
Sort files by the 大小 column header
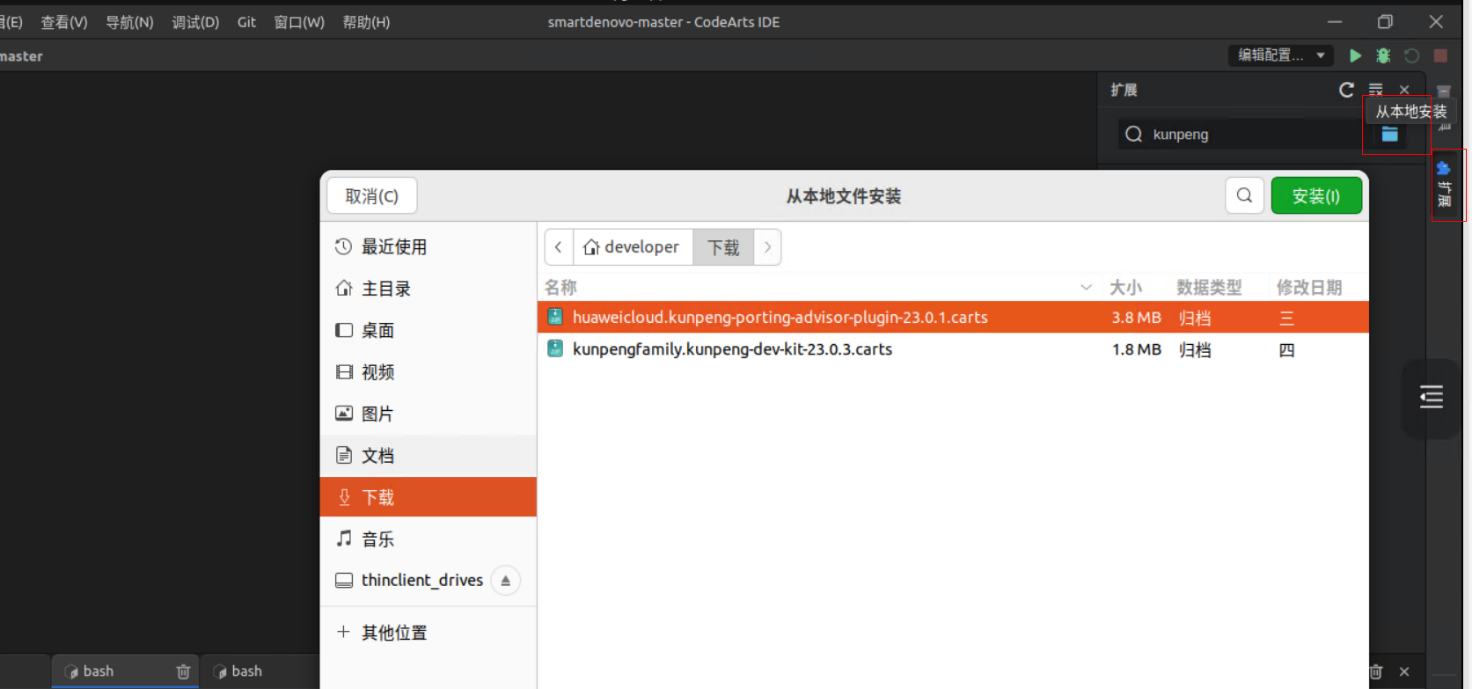tap(1125, 288)
